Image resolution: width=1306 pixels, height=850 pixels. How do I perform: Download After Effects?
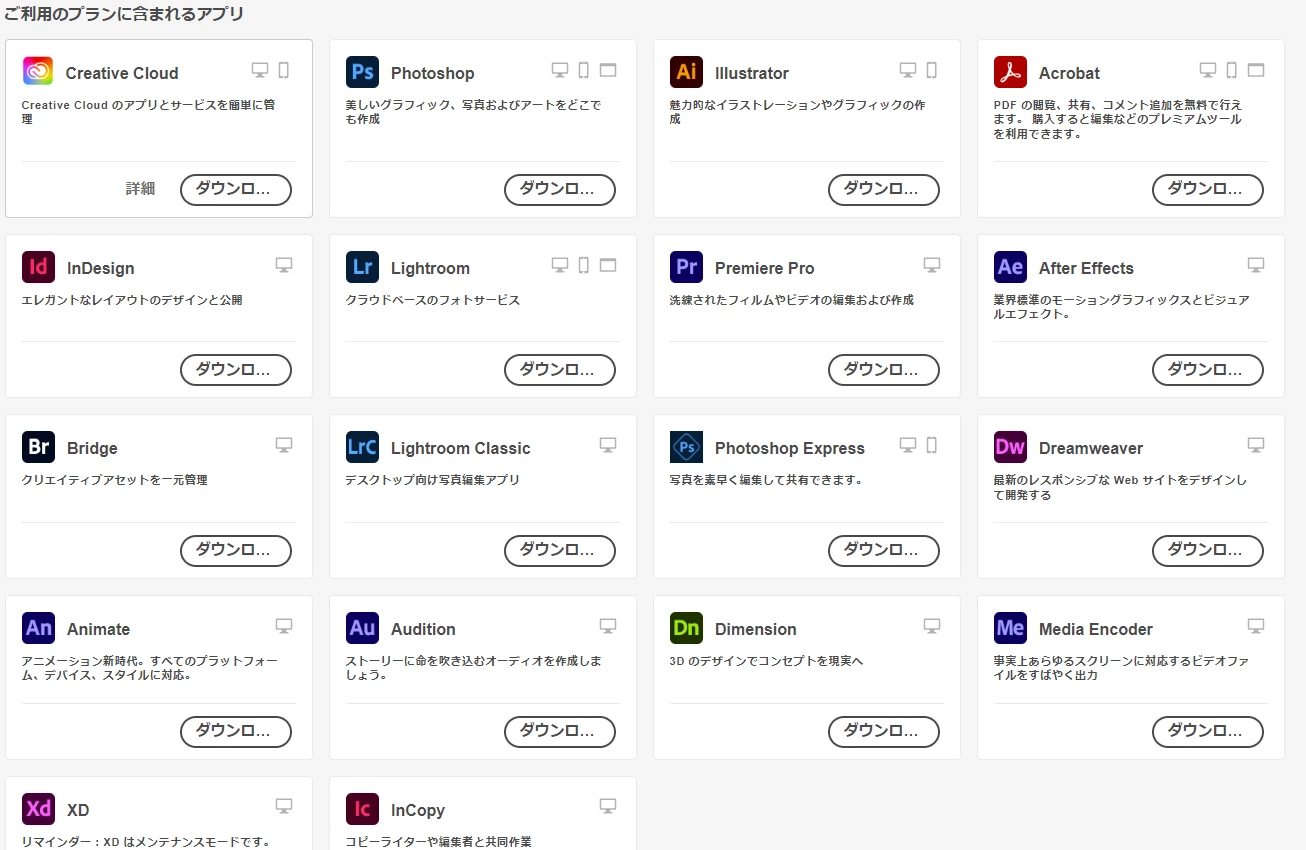click(1208, 370)
